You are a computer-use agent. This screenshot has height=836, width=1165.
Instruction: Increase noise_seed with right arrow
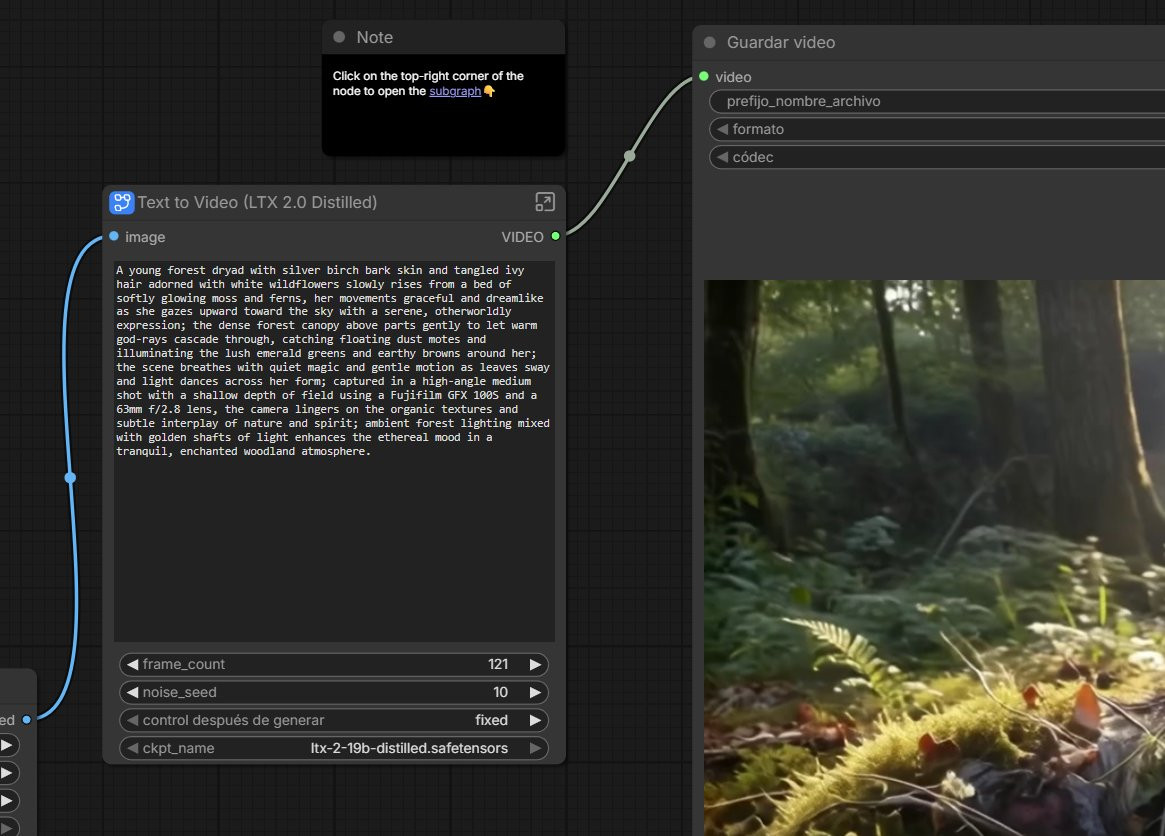(535, 692)
